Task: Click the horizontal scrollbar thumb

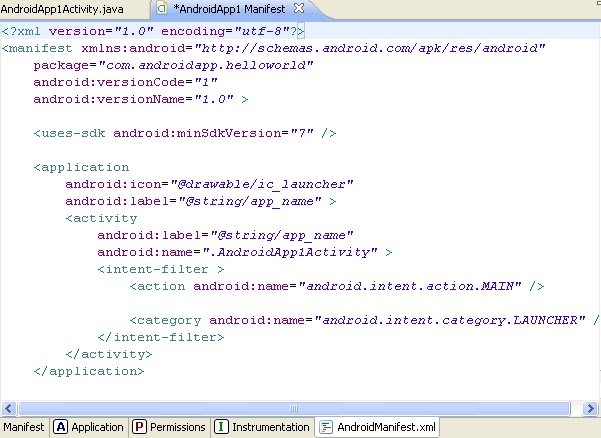Action: 294,408
